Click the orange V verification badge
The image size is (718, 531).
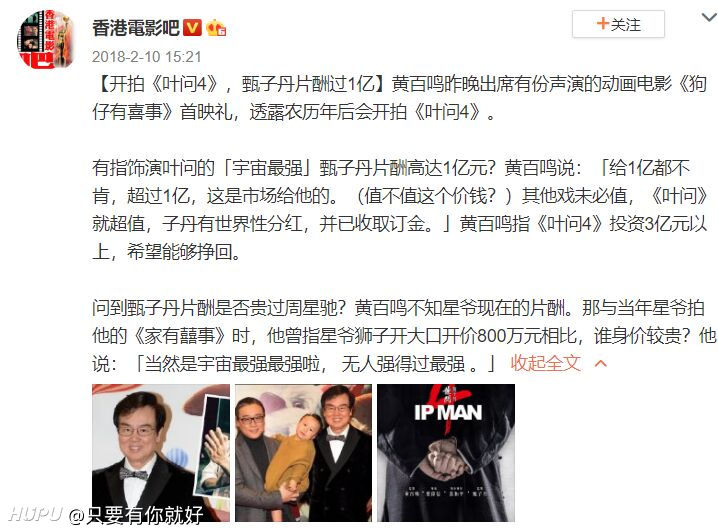(x=192, y=27)
